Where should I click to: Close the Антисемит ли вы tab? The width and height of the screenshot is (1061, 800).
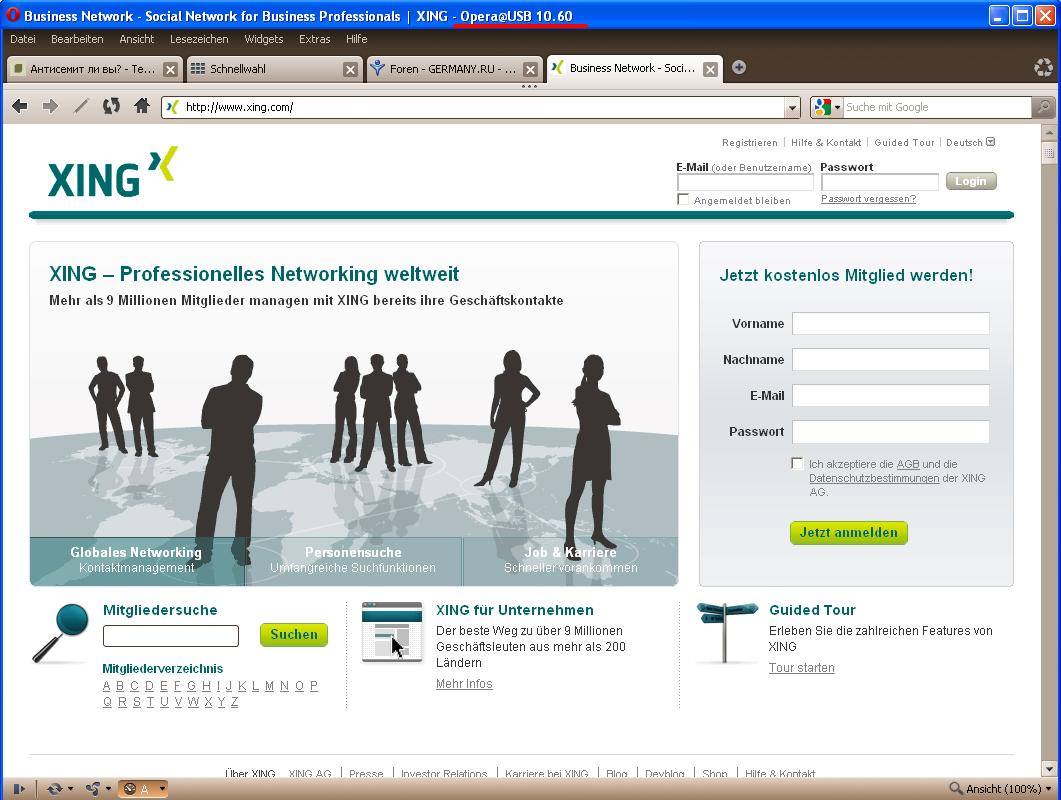click(171, 69)
